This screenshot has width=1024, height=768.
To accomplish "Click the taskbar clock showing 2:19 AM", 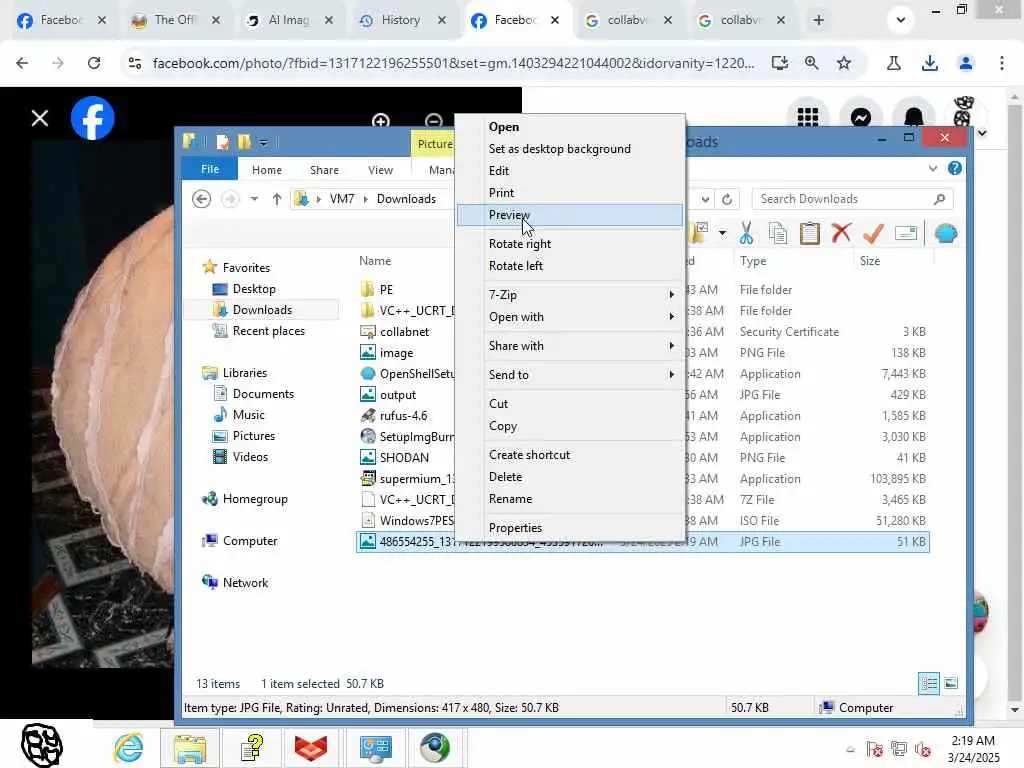I will (973, 749).
